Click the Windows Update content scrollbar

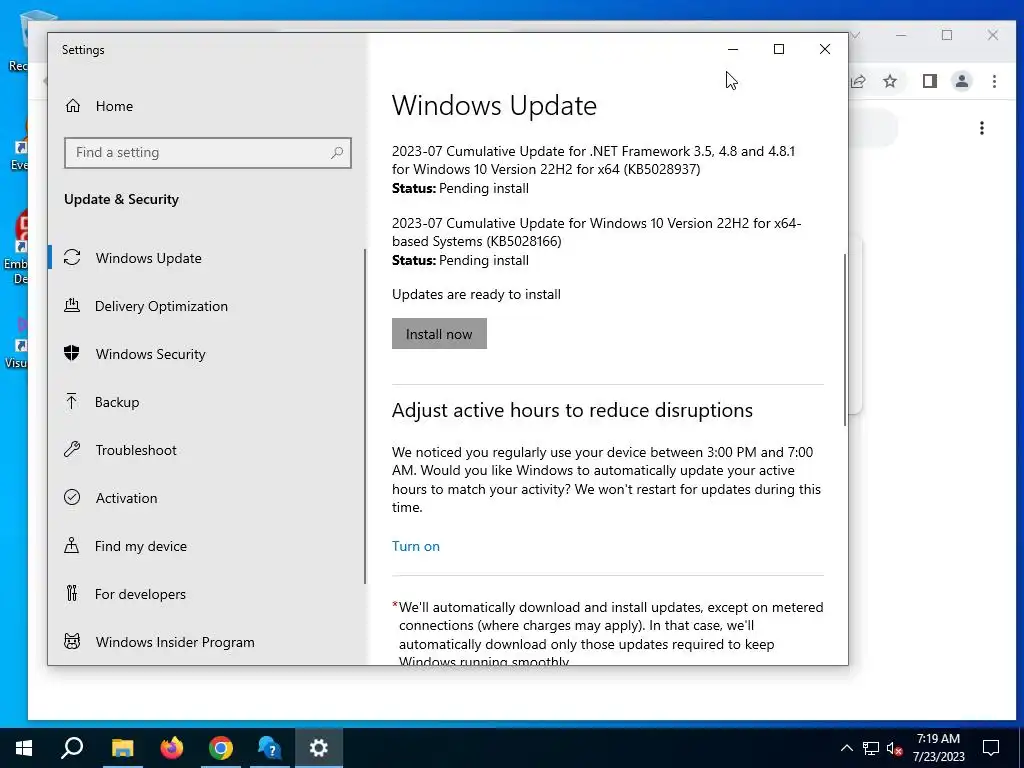coord(845,340)
